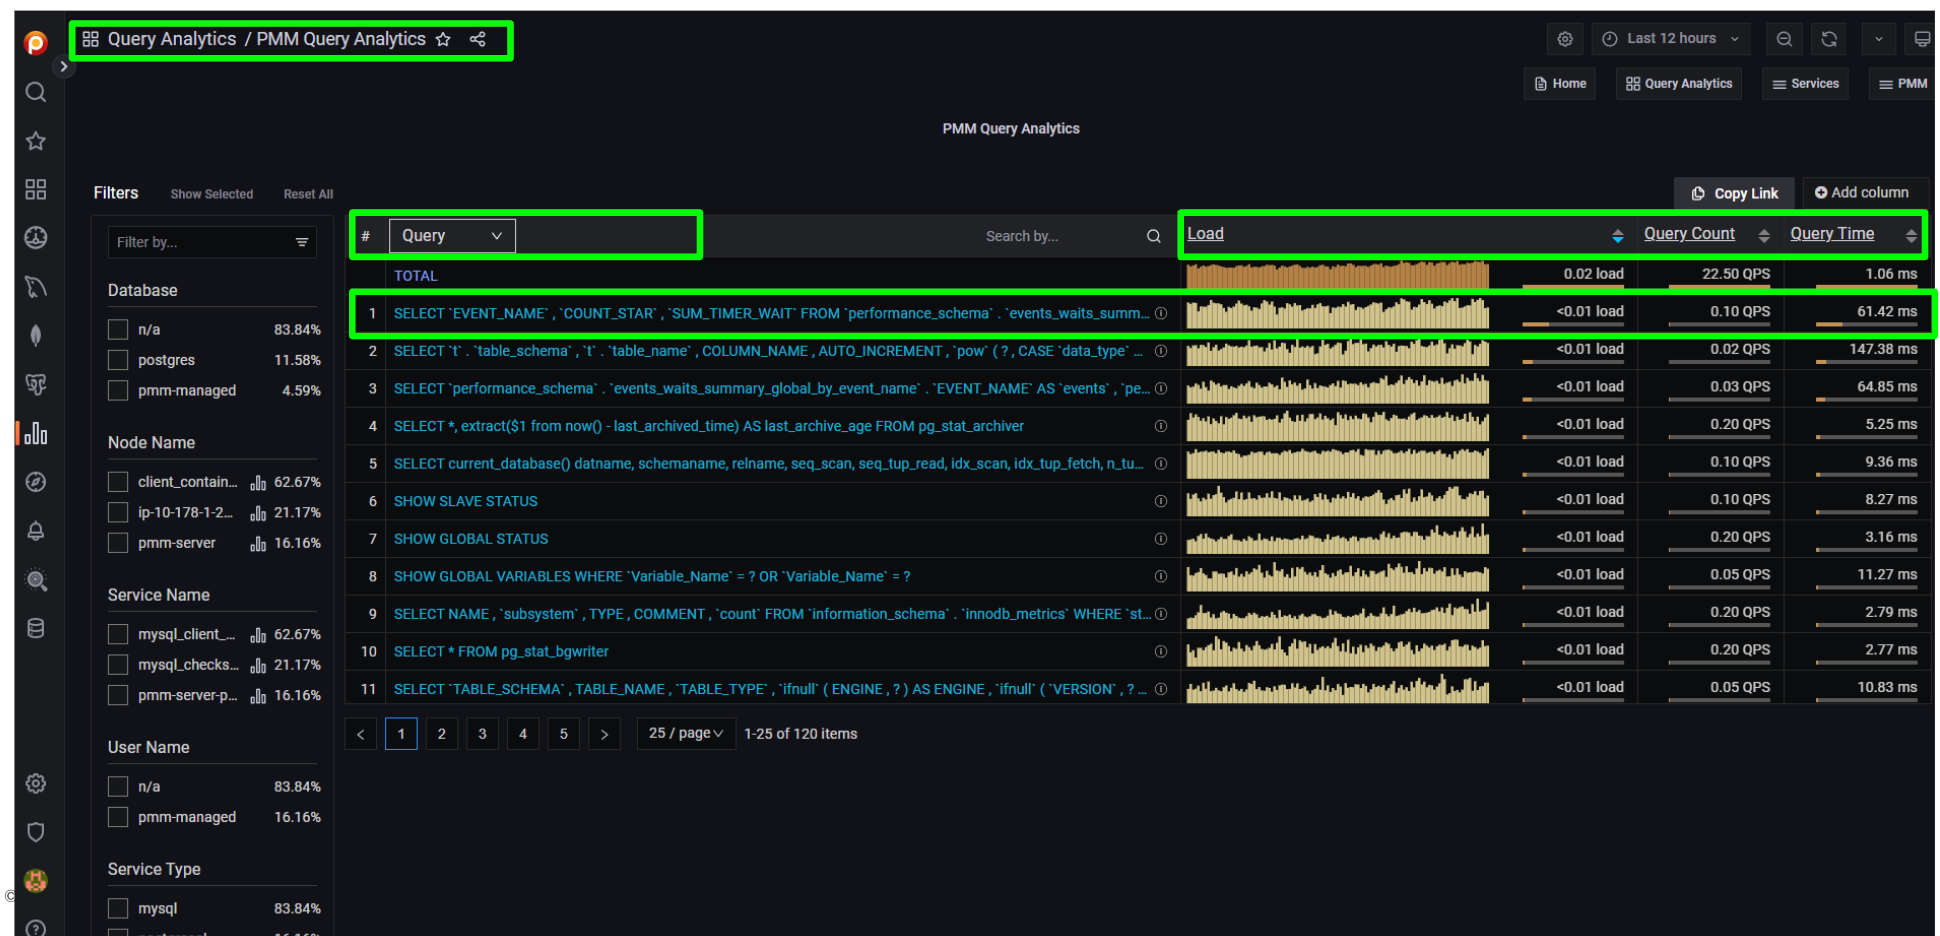This screenshot has width=1940, height=936.
Task: Check the pmm-server node filter
Action: click(118, 543)
